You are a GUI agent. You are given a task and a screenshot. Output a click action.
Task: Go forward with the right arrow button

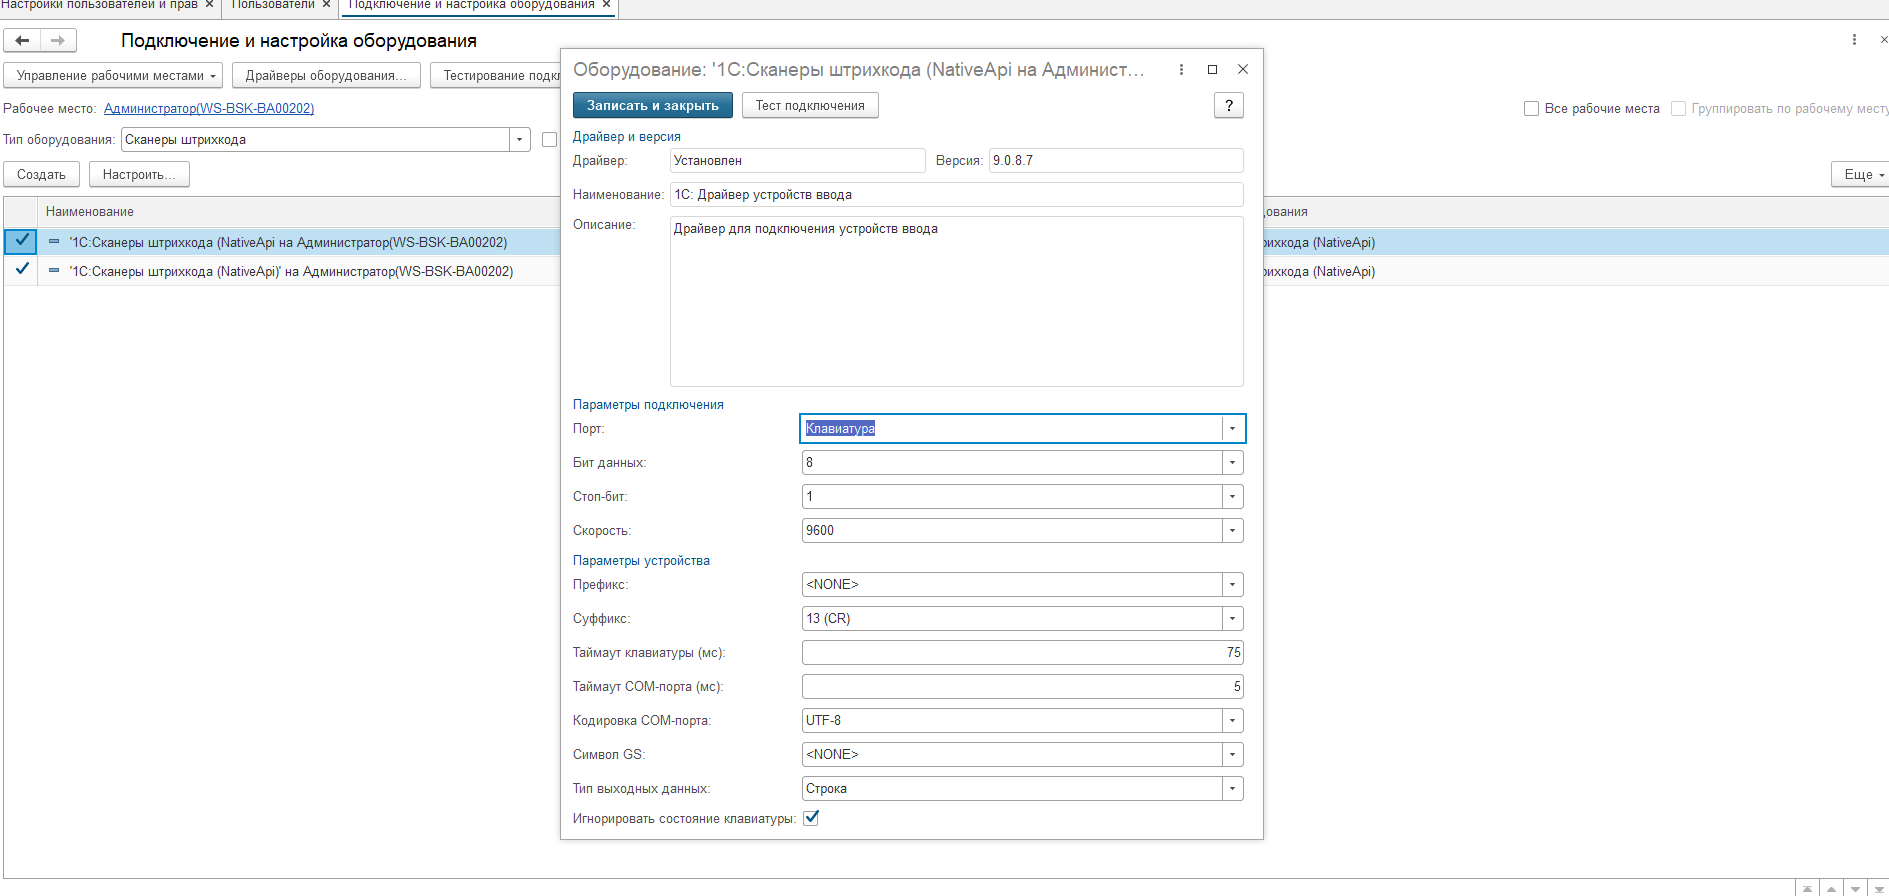click(58, 41)
